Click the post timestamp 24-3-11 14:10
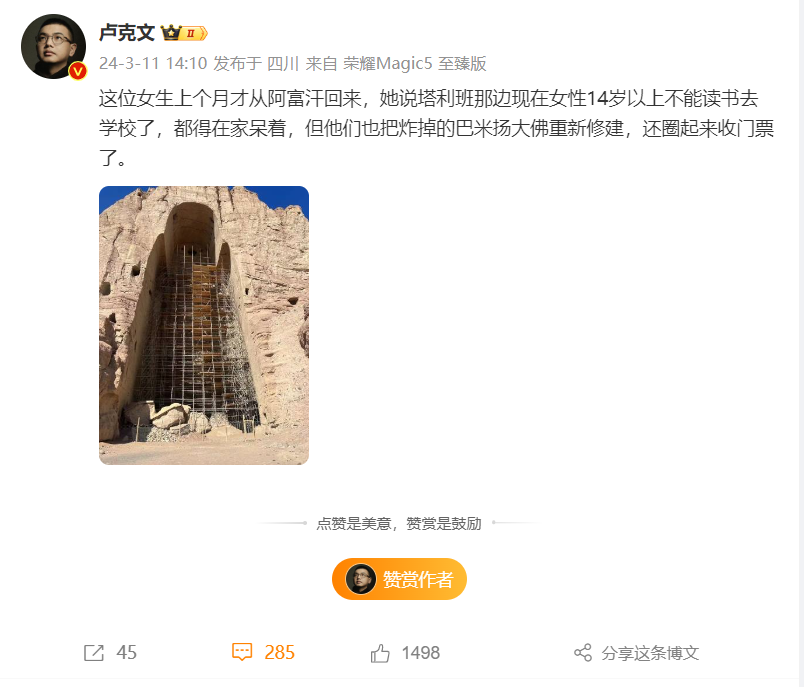The width and height of the screenshot is (804, 687). coord(153,64)
